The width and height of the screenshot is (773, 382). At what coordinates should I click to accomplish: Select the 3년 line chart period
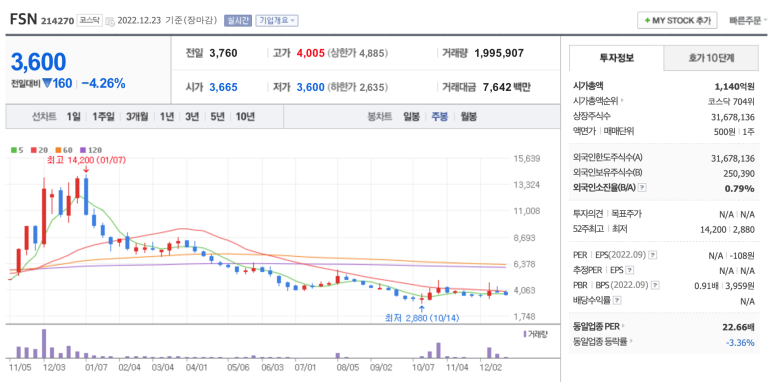[x=192, y=117]
